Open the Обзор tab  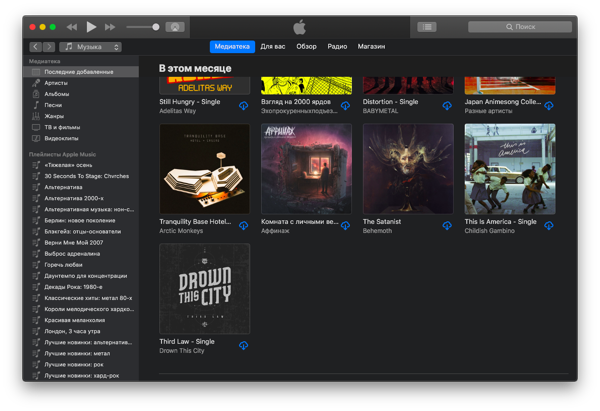tap(307, 46)
